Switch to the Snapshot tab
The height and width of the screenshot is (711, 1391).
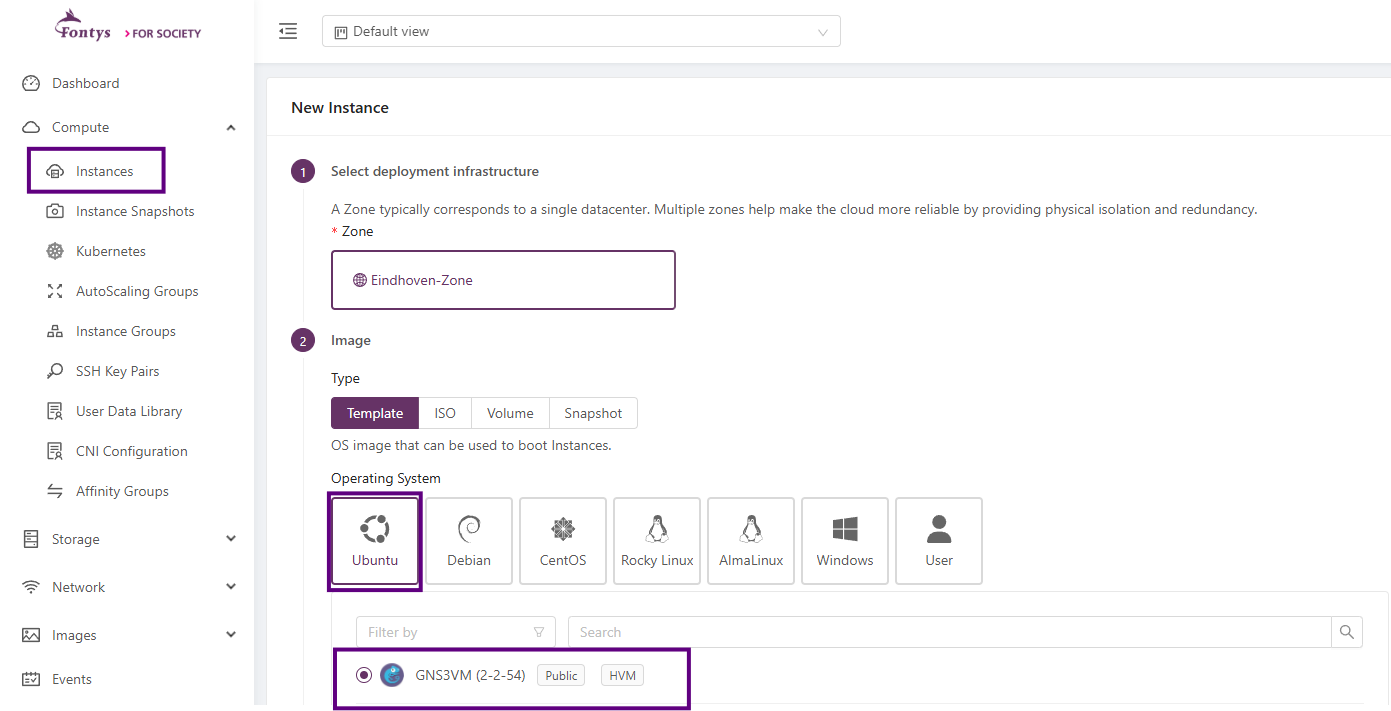(593, 413)
